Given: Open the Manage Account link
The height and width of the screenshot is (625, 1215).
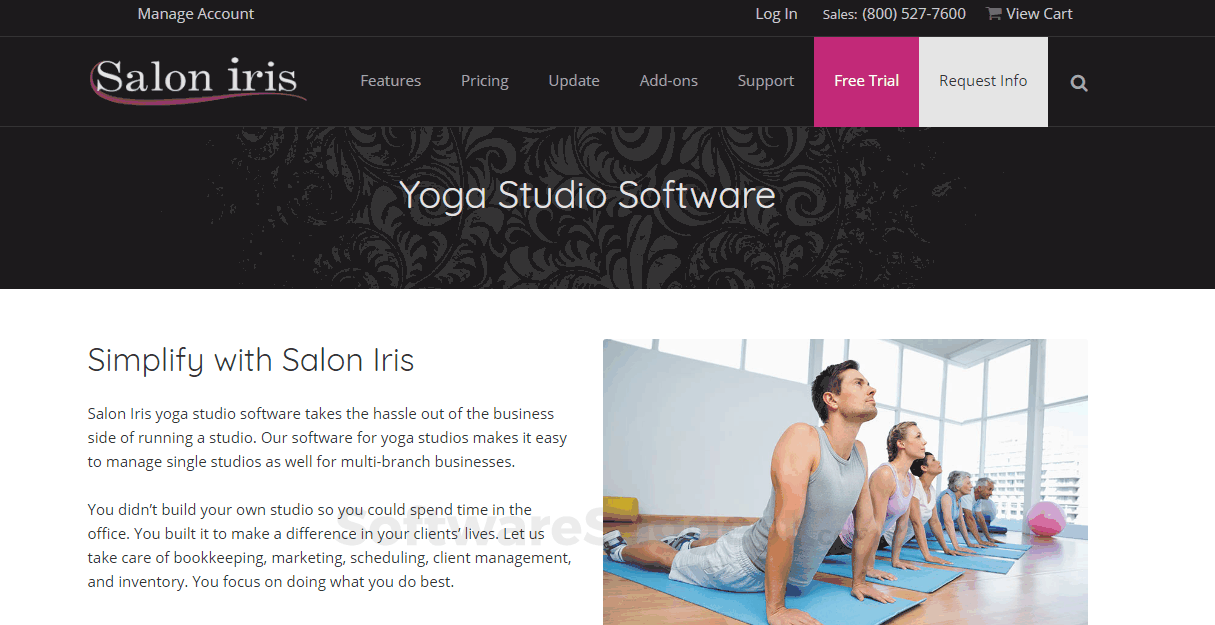Looking at the screenshot, I should coord(196,14).
